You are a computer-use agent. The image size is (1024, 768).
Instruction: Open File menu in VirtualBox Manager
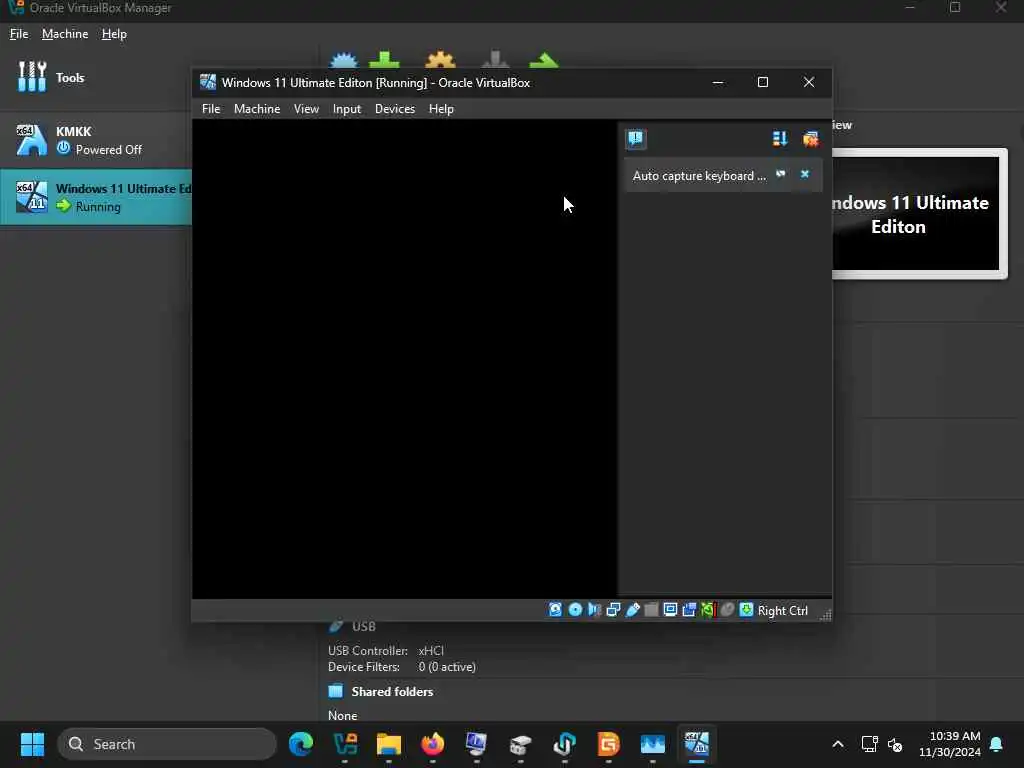19,34
